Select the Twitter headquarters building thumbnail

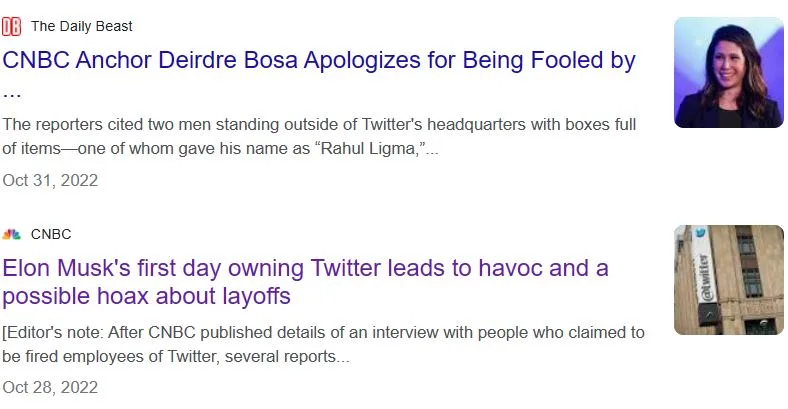[728, 280]
